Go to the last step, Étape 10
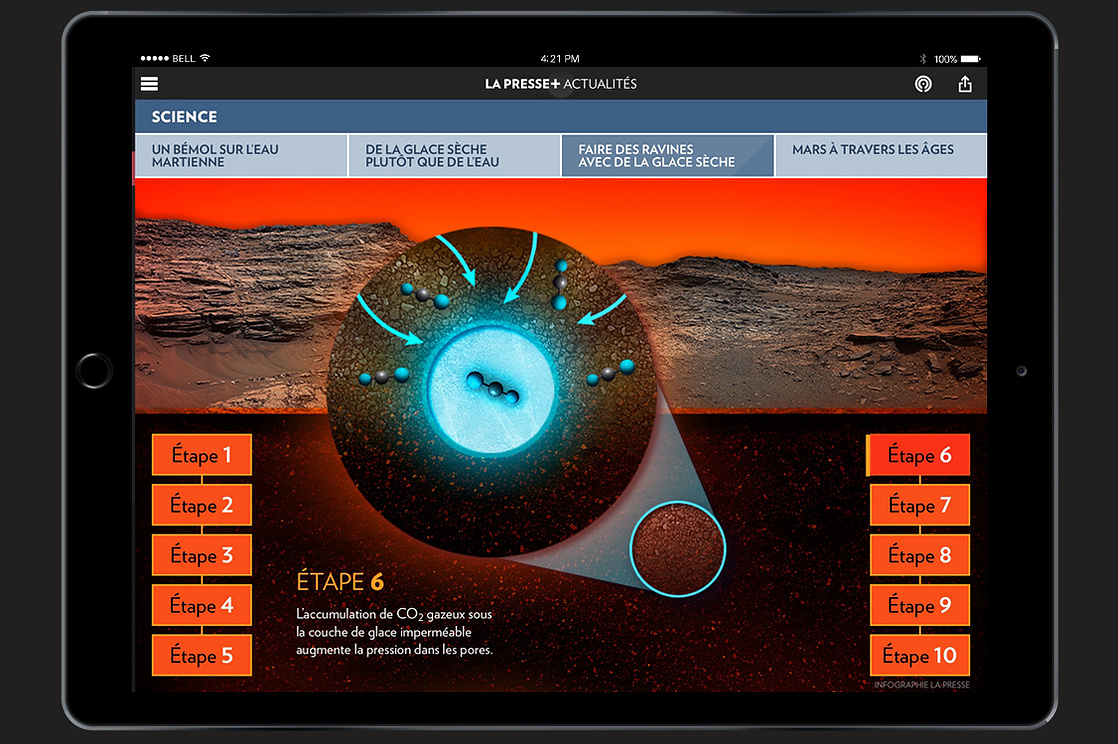1118x744 pixels. coord(920,655)
